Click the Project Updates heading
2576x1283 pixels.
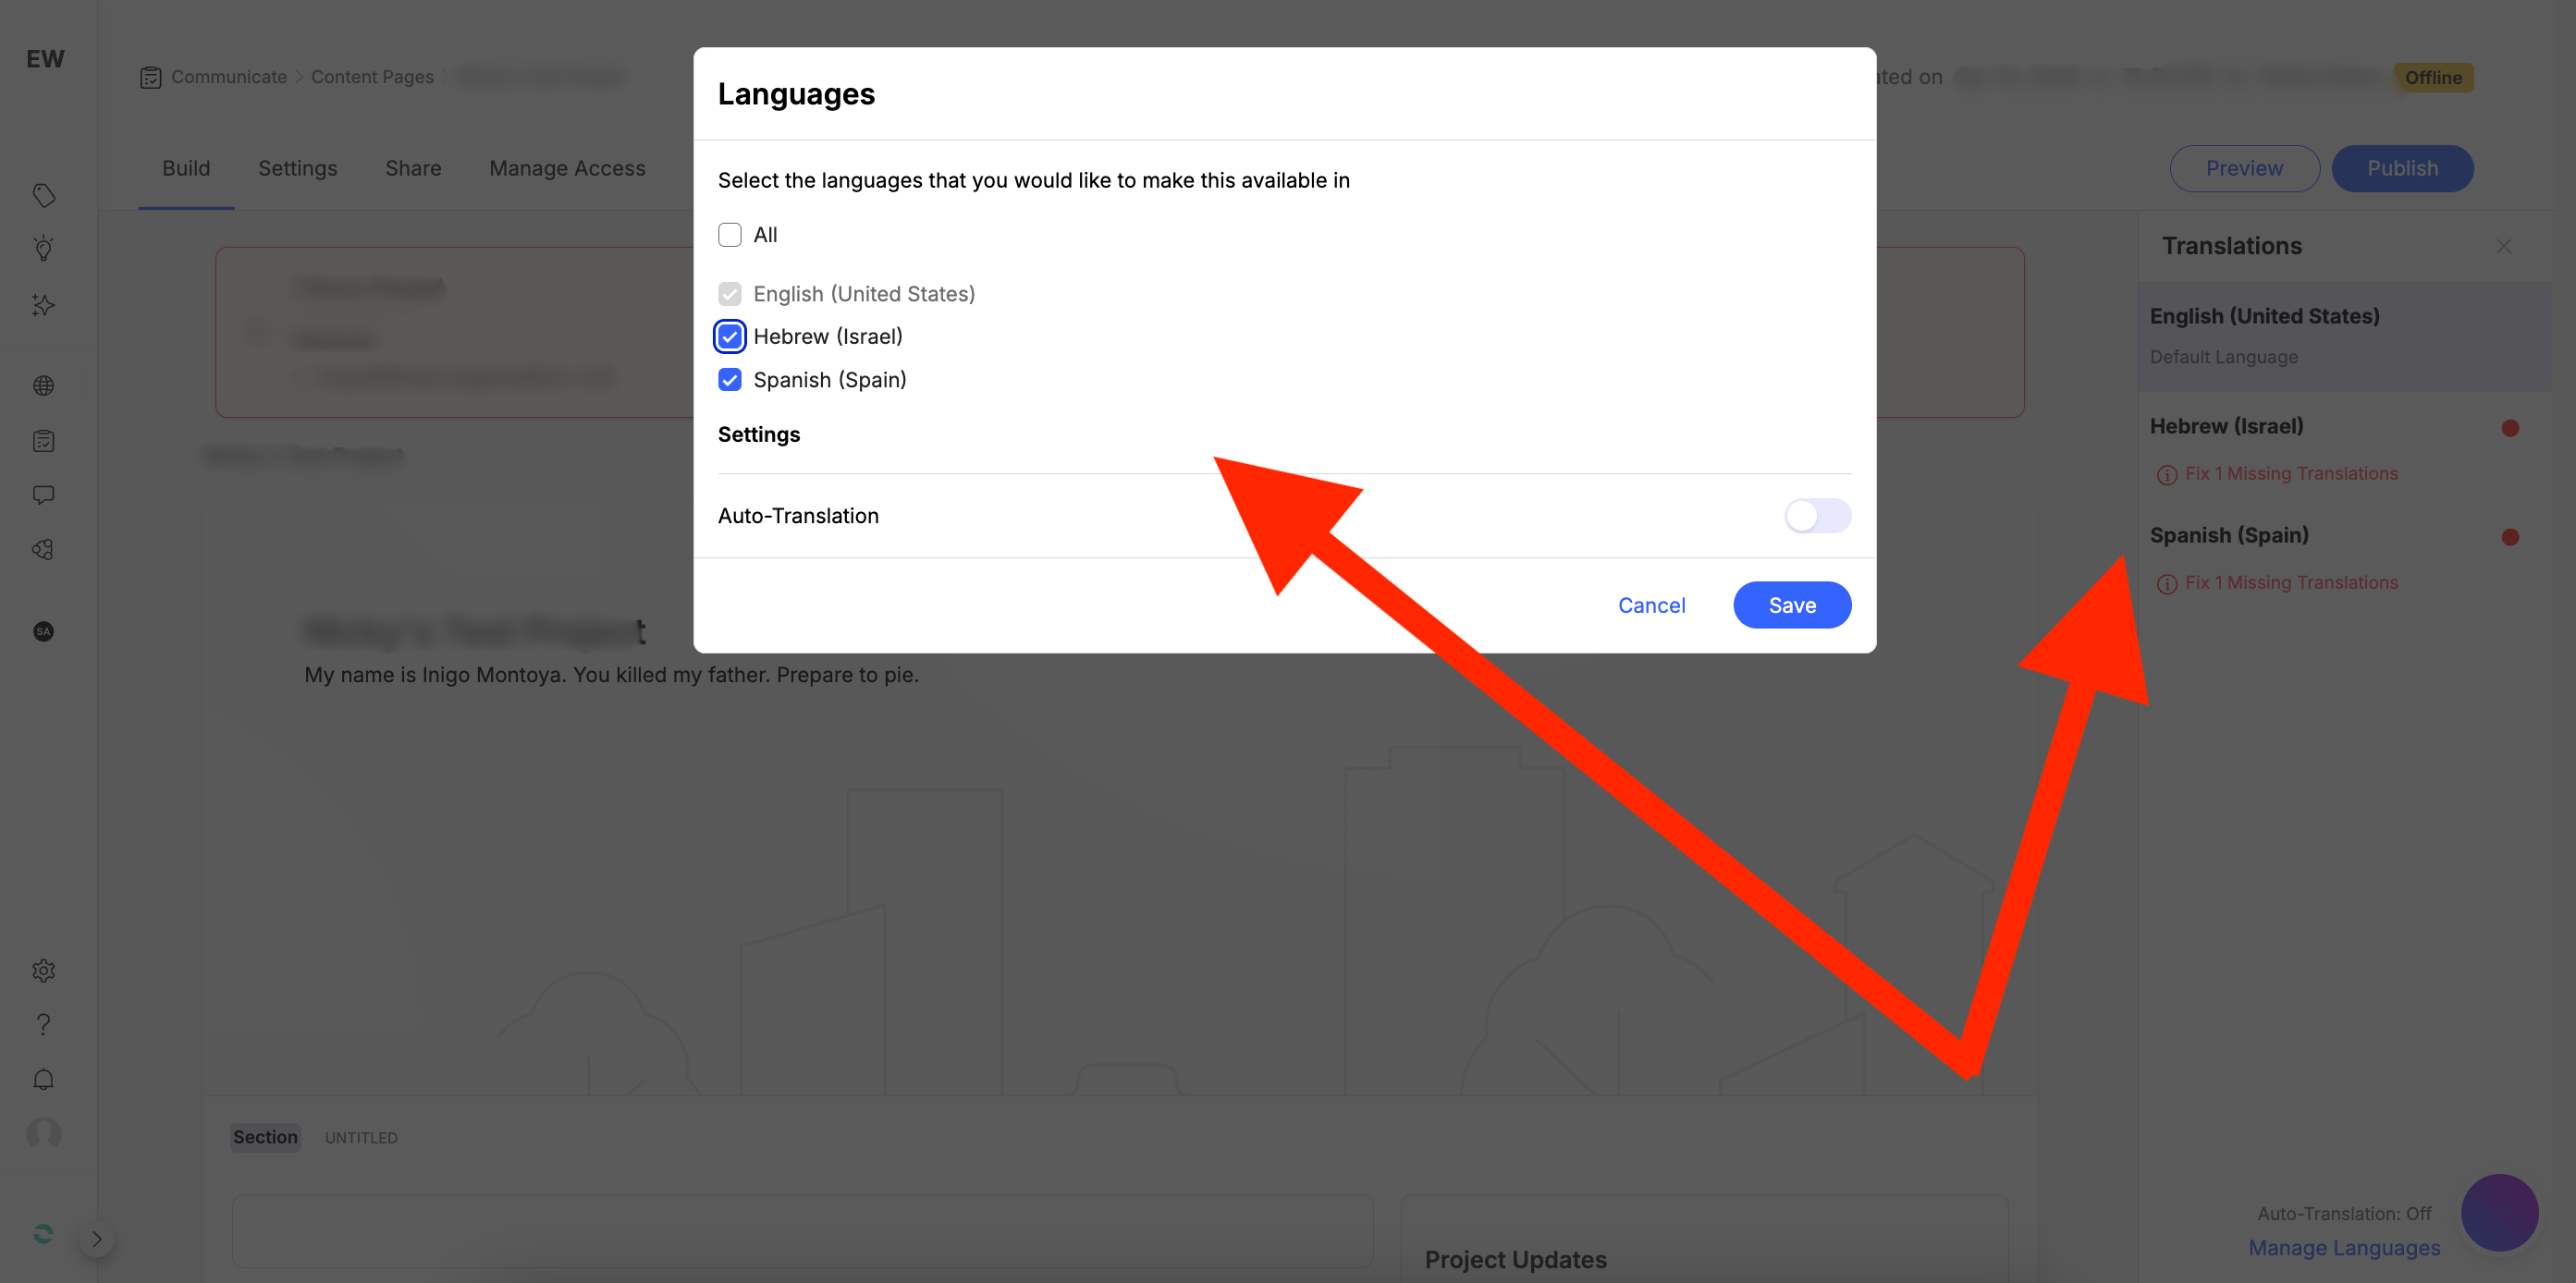1515,1259
